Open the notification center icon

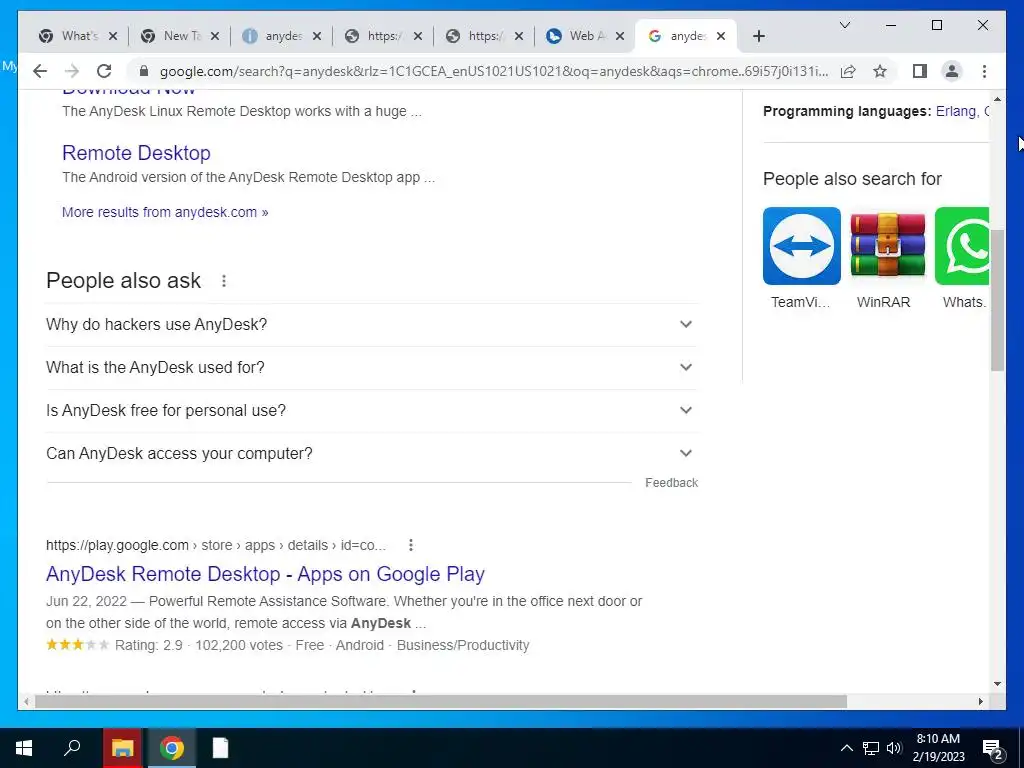tap(993, 749)
